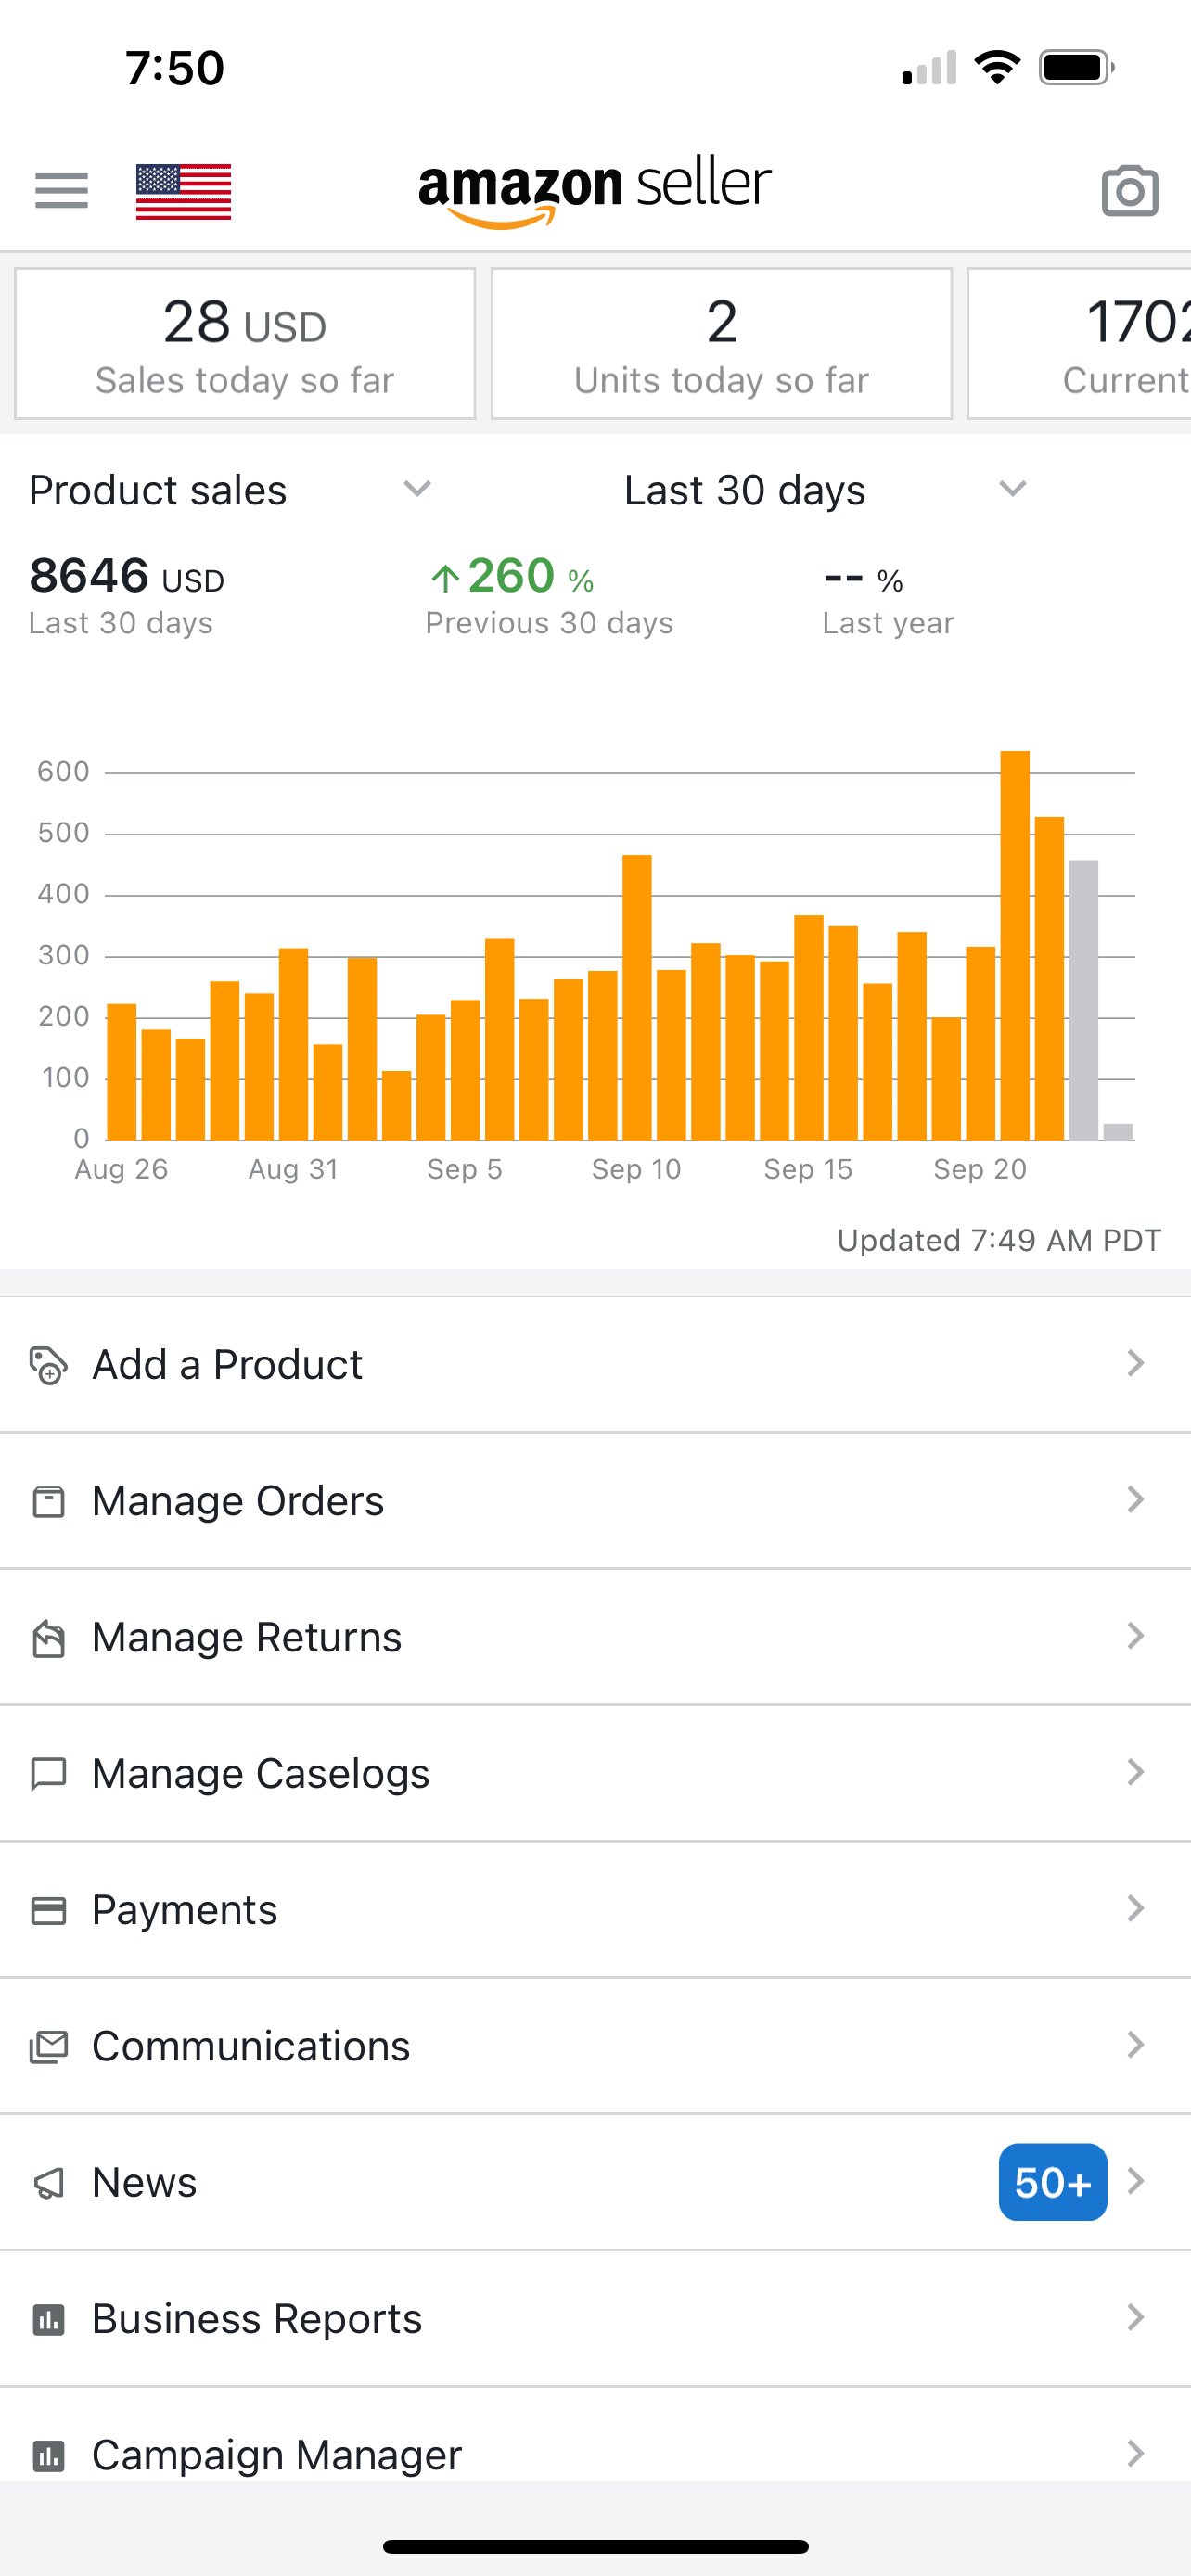Open the hamburger navigation menu

click(61, 190)
